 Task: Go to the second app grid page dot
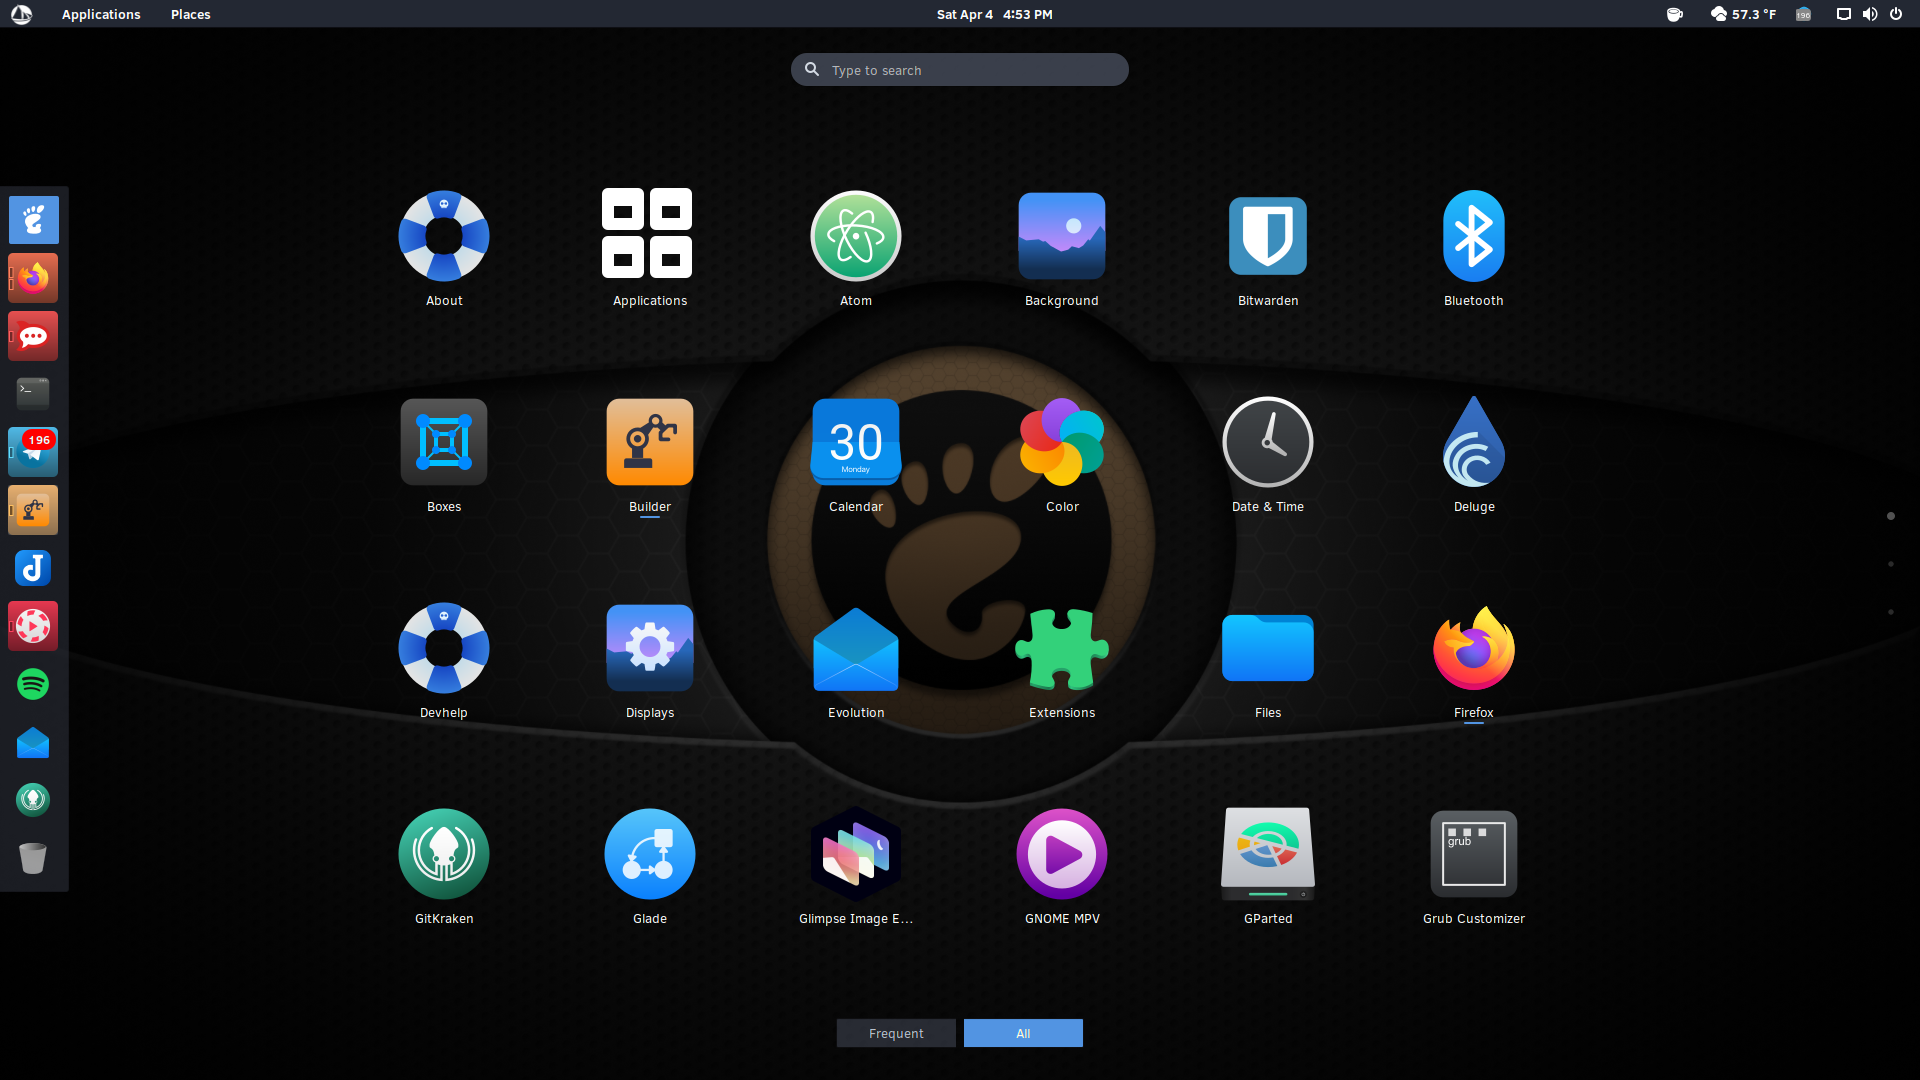click(x=1891, y=564)
